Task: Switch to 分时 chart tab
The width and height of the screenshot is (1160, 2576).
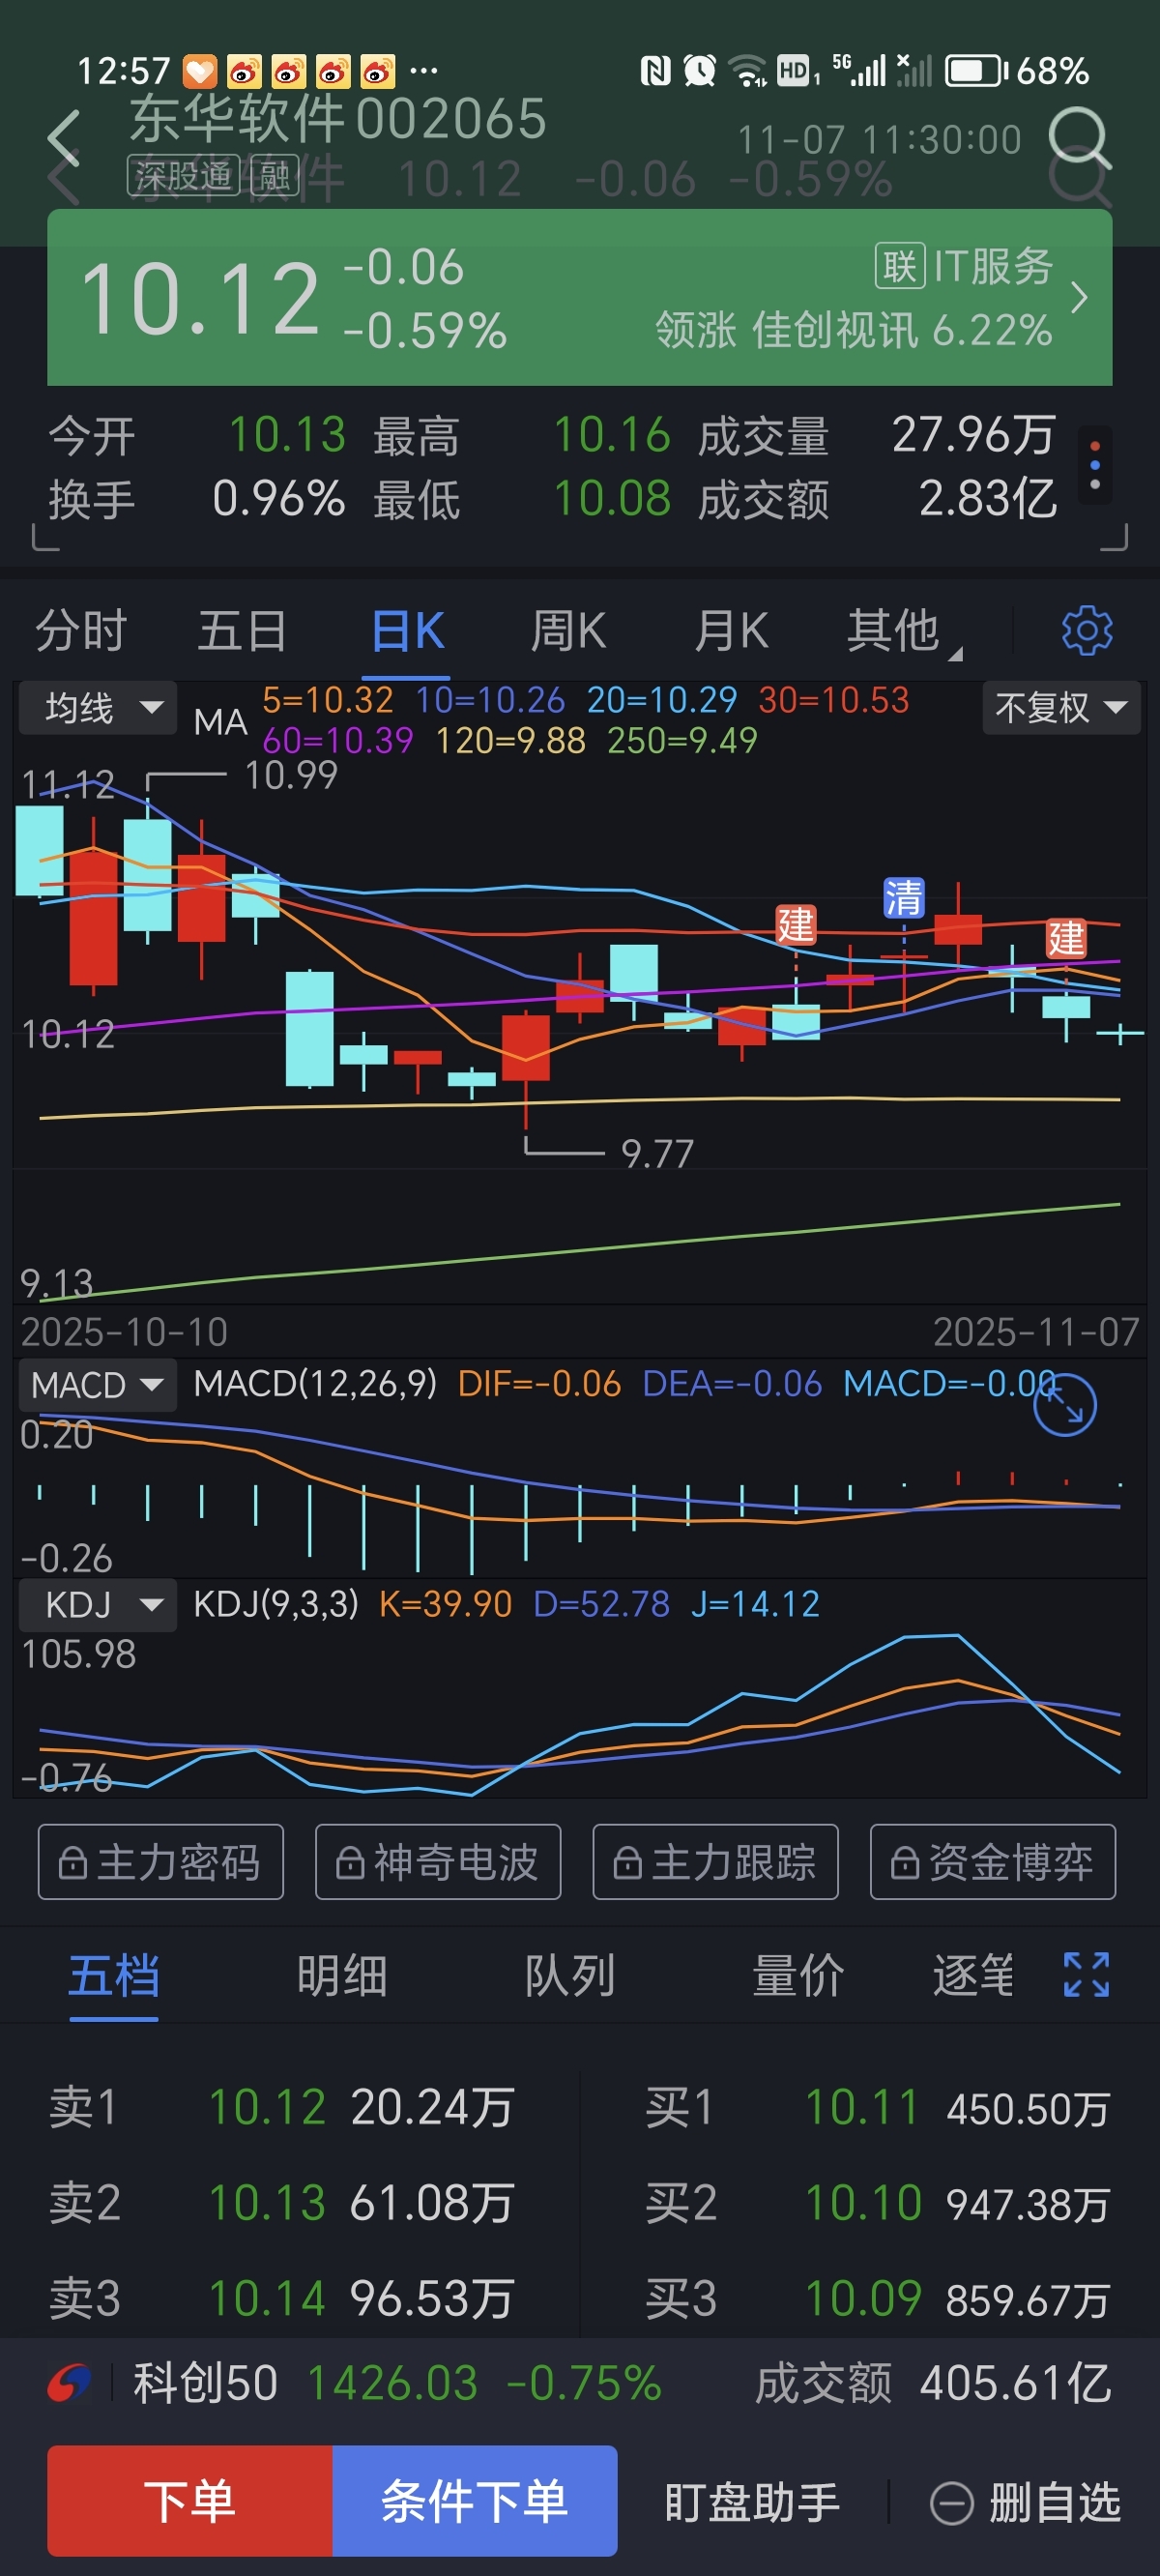Action: click(x=81, y=631)
